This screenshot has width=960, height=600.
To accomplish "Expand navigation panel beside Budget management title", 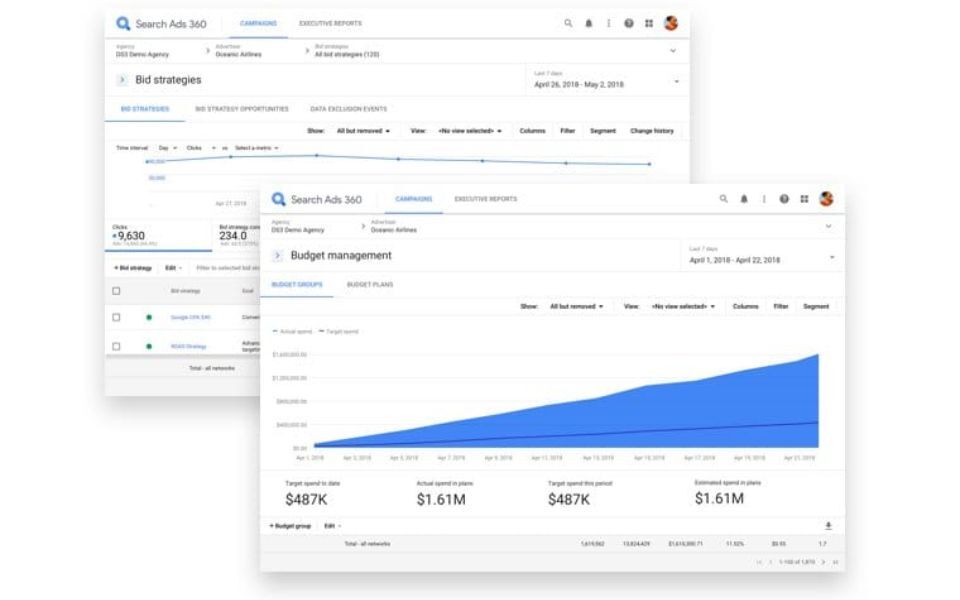I will click(x=277, y=255).
